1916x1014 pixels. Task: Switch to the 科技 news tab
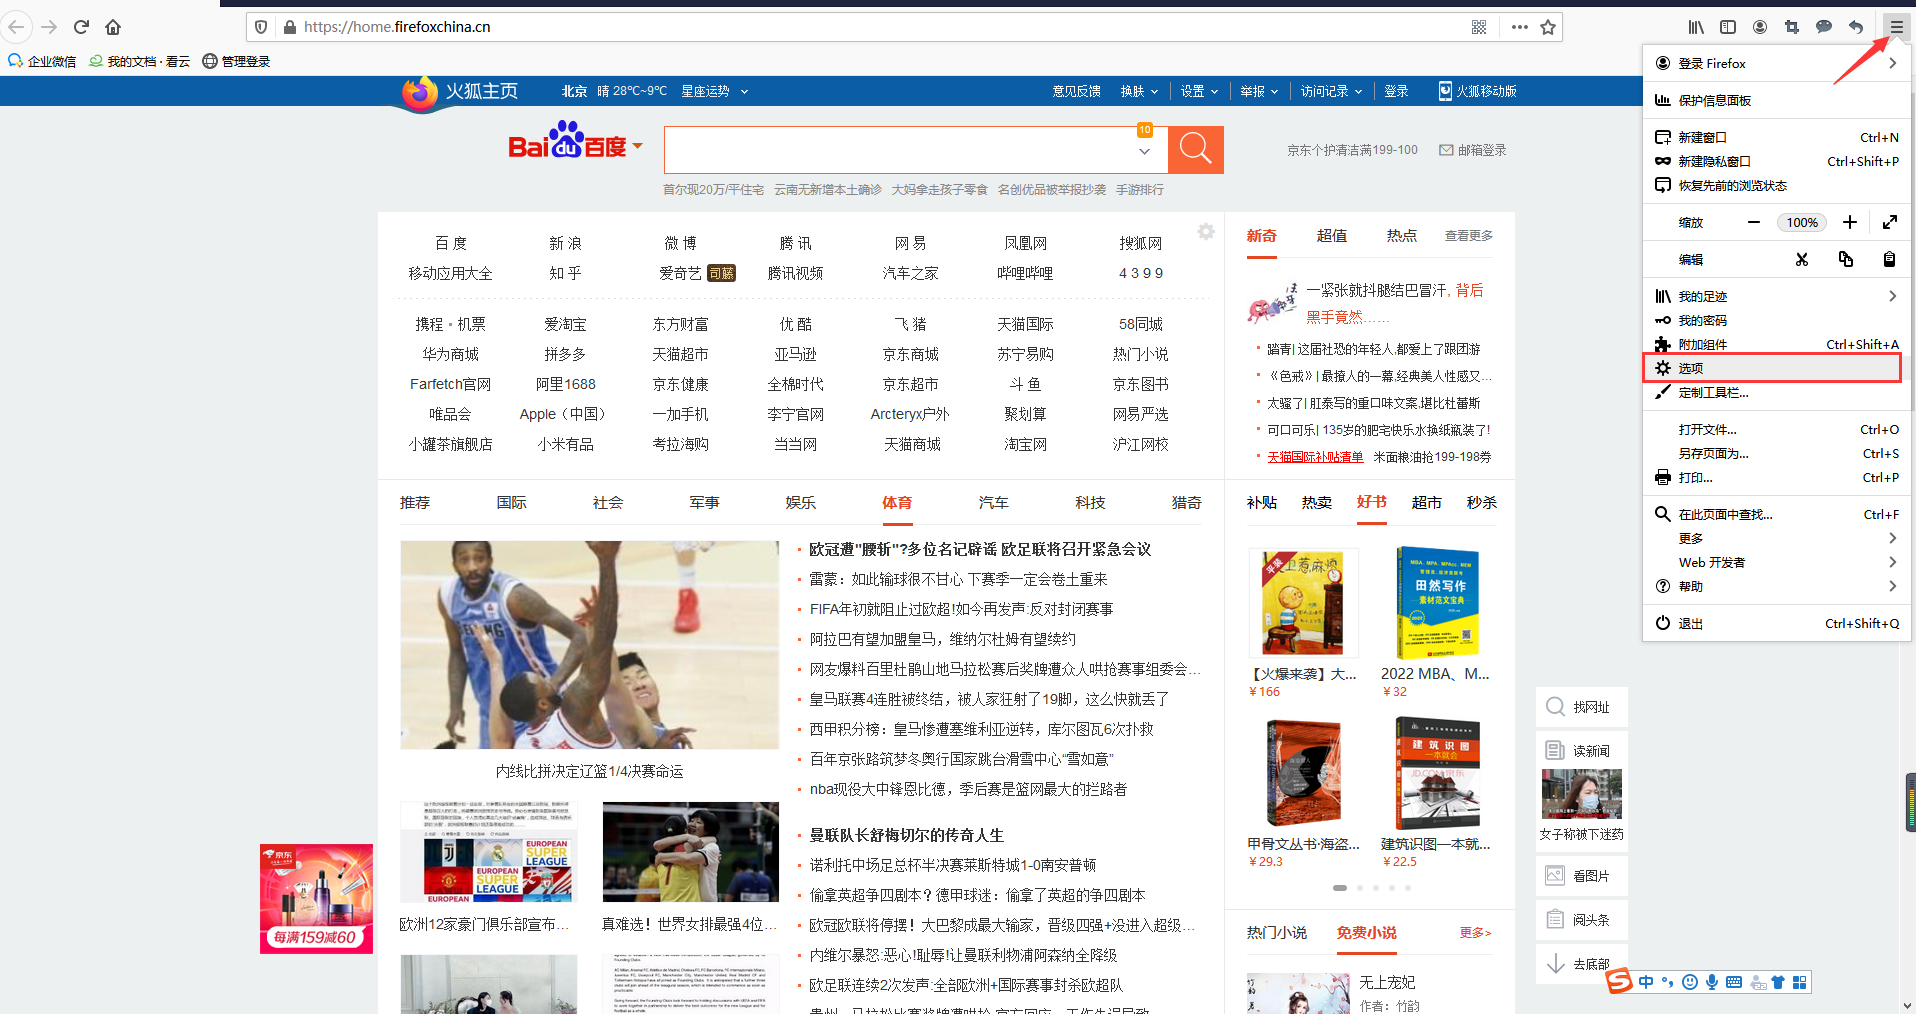click(1090, 502)
